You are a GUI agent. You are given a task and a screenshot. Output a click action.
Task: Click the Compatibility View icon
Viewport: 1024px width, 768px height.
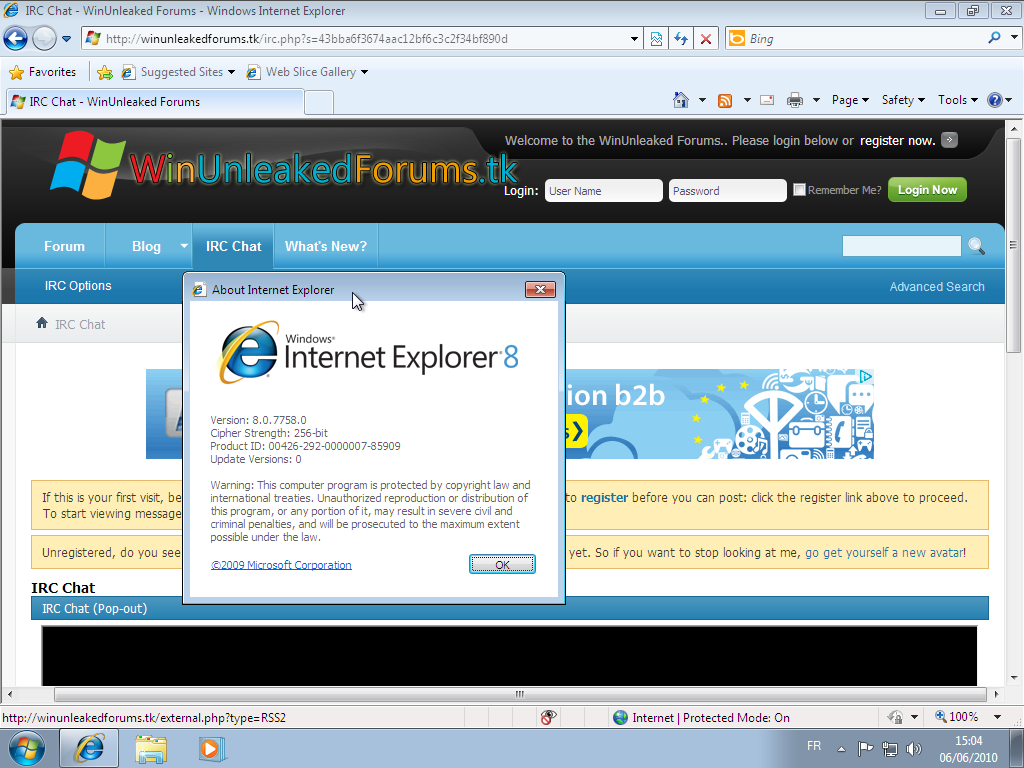pos(656,39)
